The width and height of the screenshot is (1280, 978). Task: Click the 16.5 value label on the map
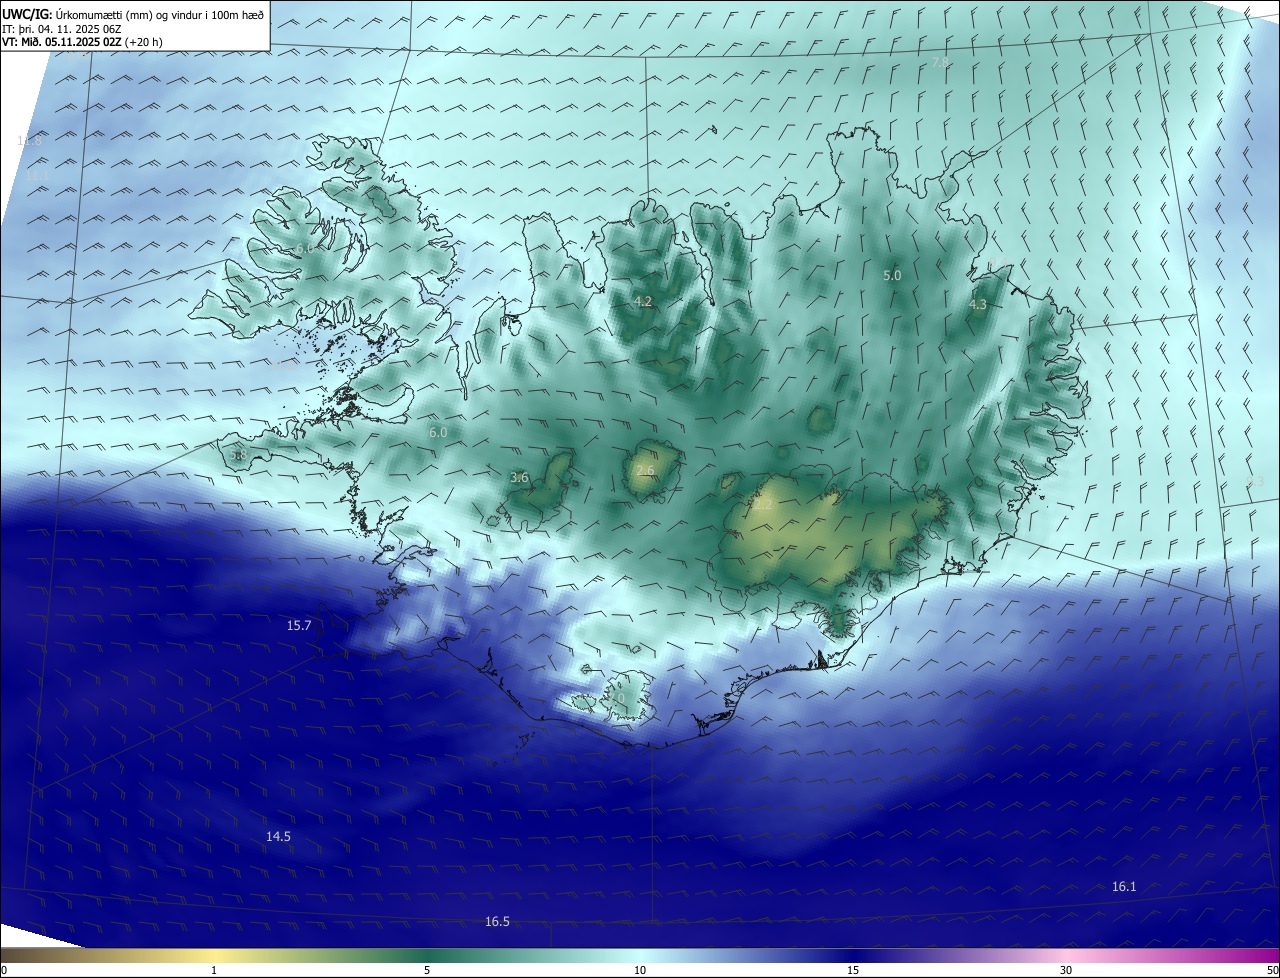click(x=497, y=921)
